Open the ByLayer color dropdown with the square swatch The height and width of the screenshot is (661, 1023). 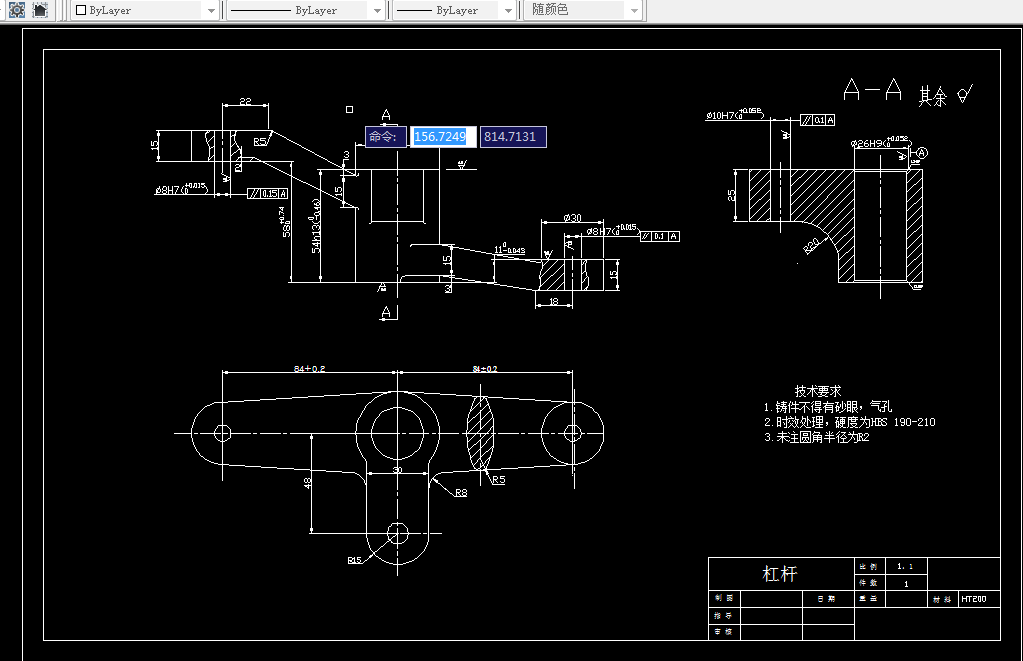tap(145, 10)
